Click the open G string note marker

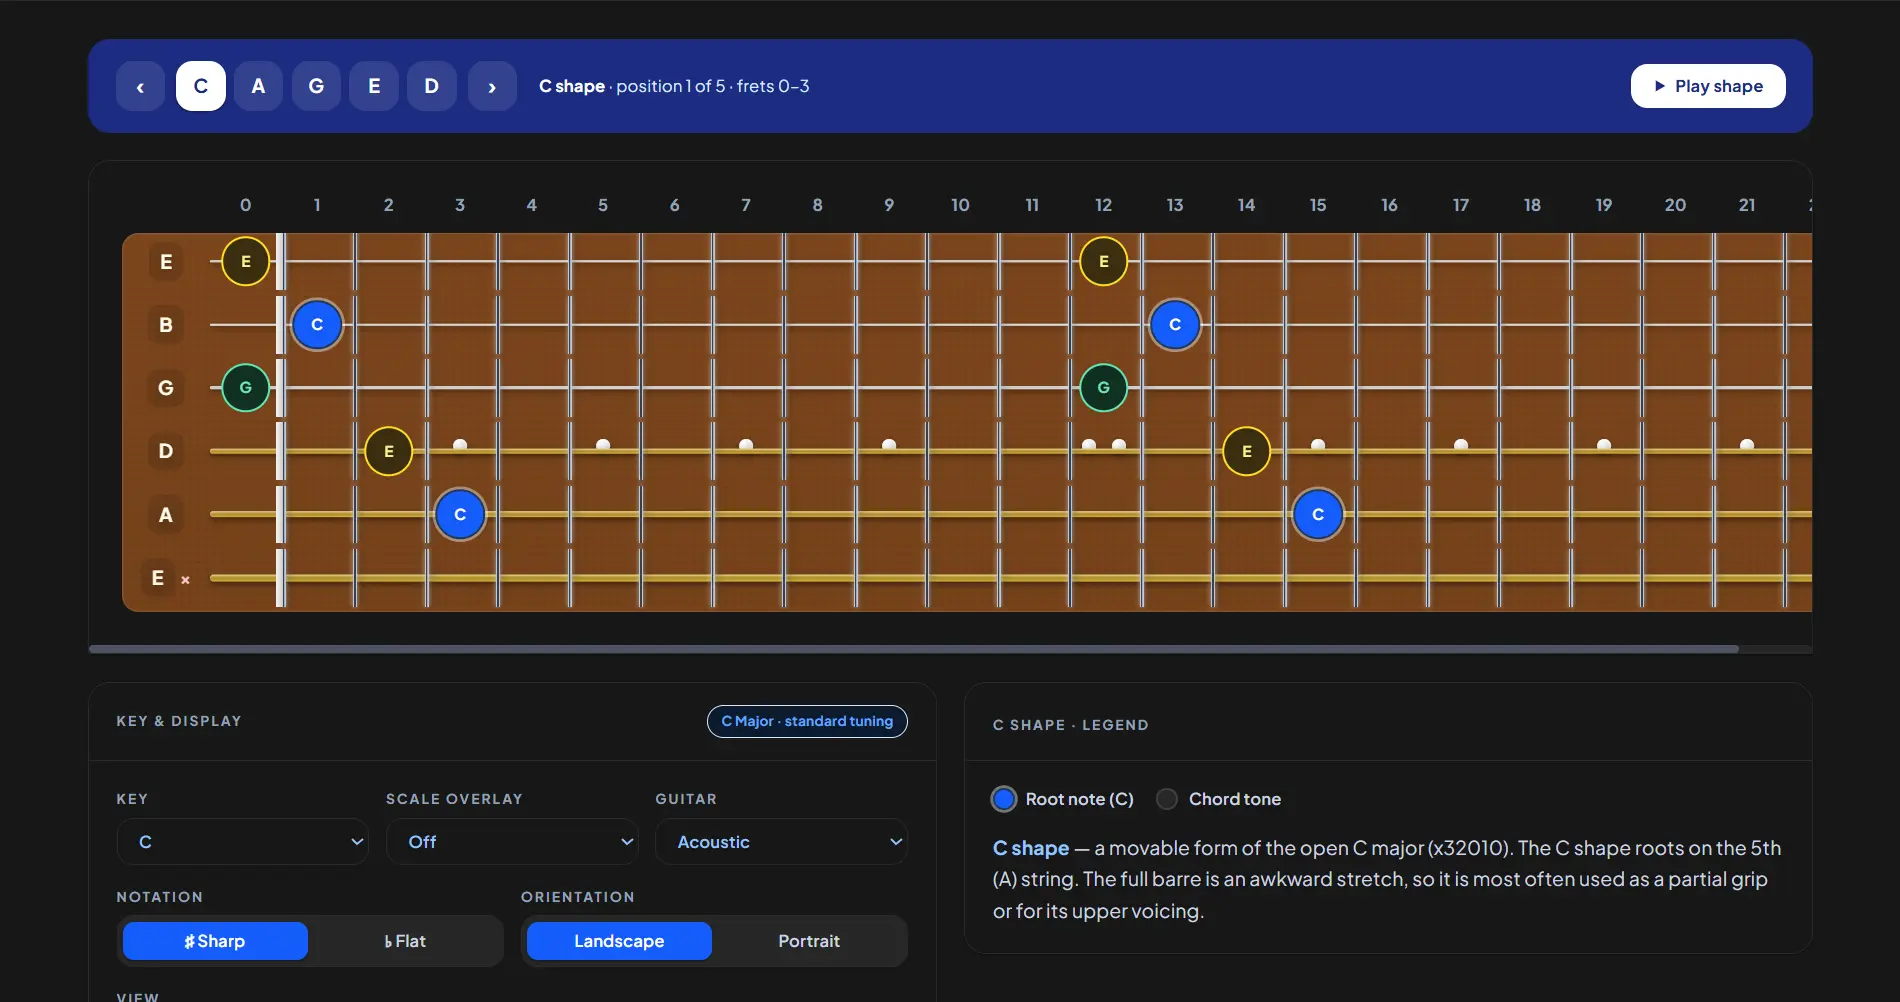click(246, 388)
